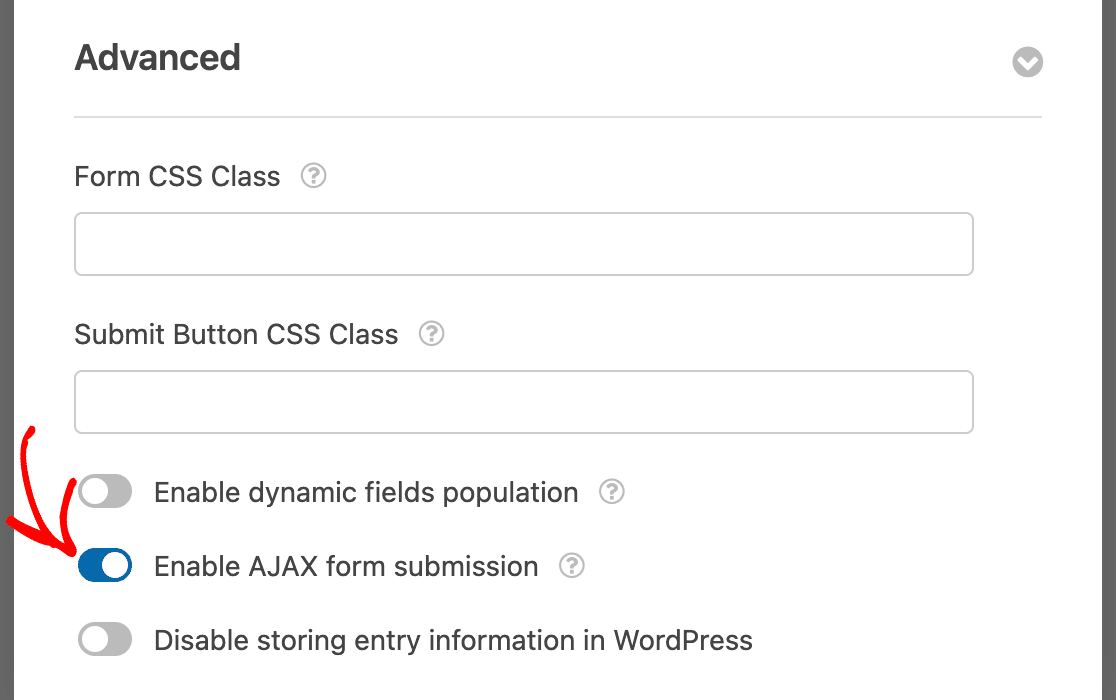Show help for AJAX form submission
Viewport: 1116px width, 700px height.
click(x=571, y=566)
